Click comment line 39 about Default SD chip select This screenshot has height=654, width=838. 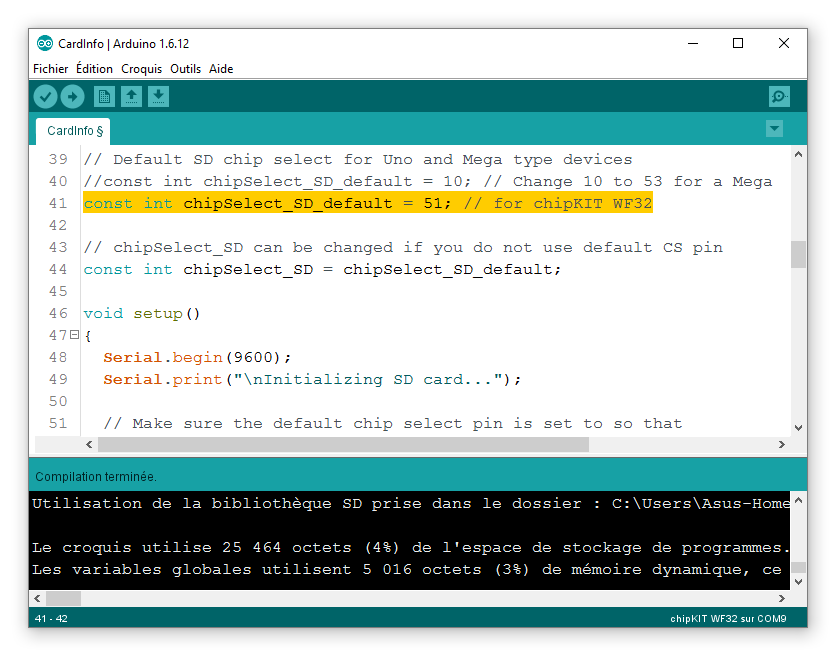point(358,160)
